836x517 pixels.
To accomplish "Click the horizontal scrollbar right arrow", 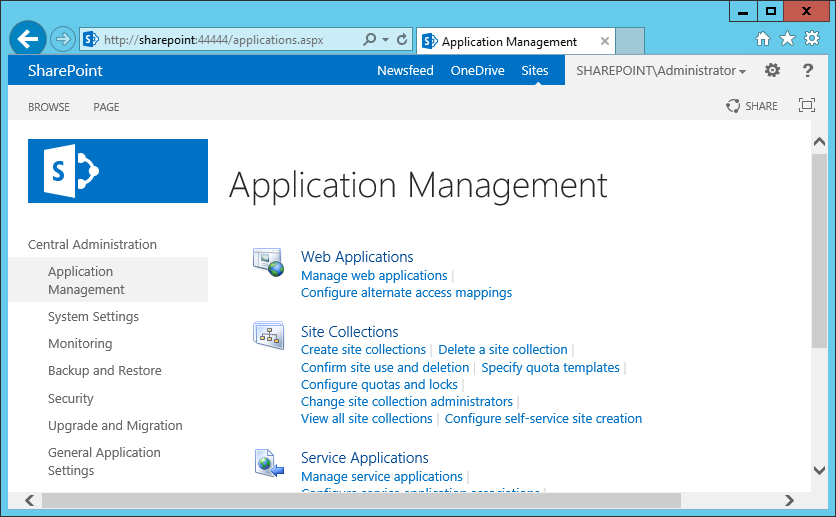I will pyautogui.click(x=789, y=500).
